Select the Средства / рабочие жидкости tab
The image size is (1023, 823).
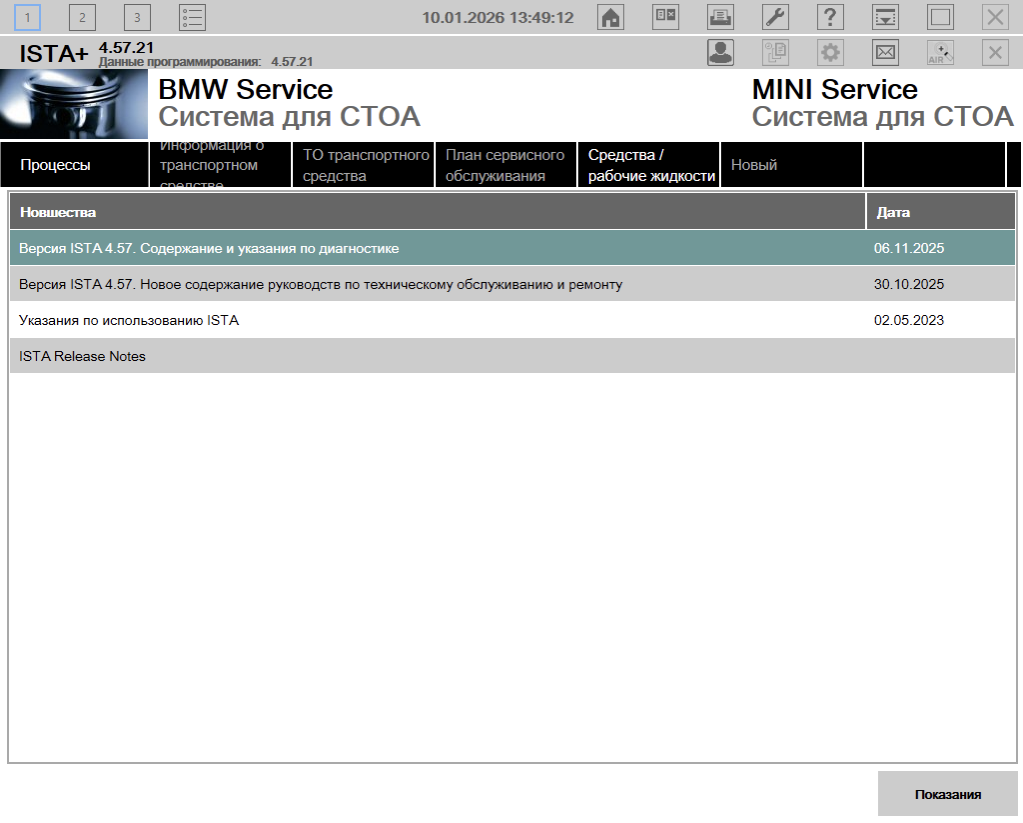[649, 165]
